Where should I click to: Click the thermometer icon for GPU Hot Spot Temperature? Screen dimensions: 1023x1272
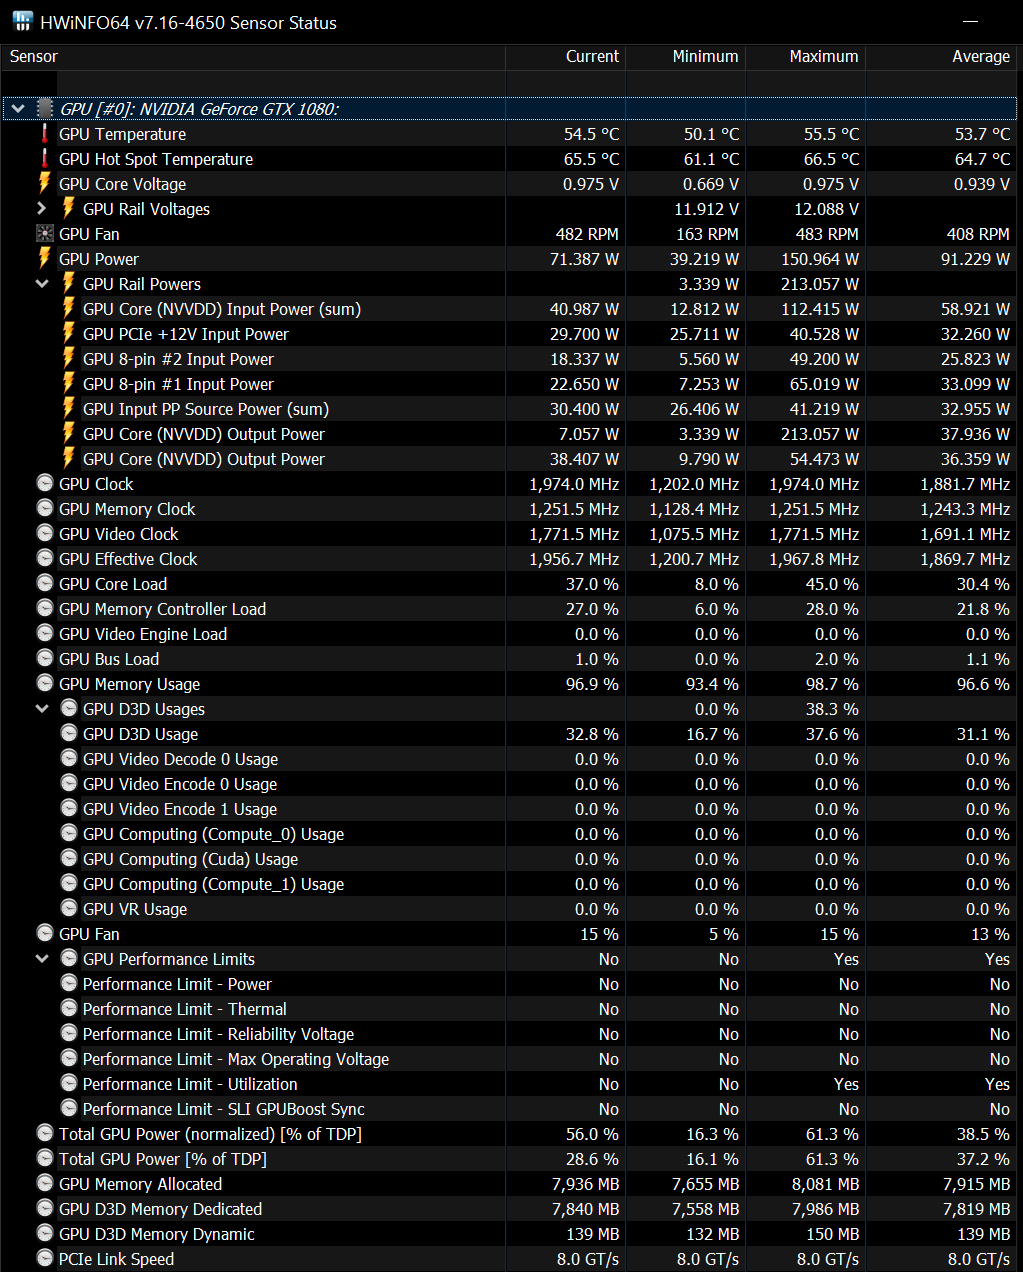[x=45, y=158]
